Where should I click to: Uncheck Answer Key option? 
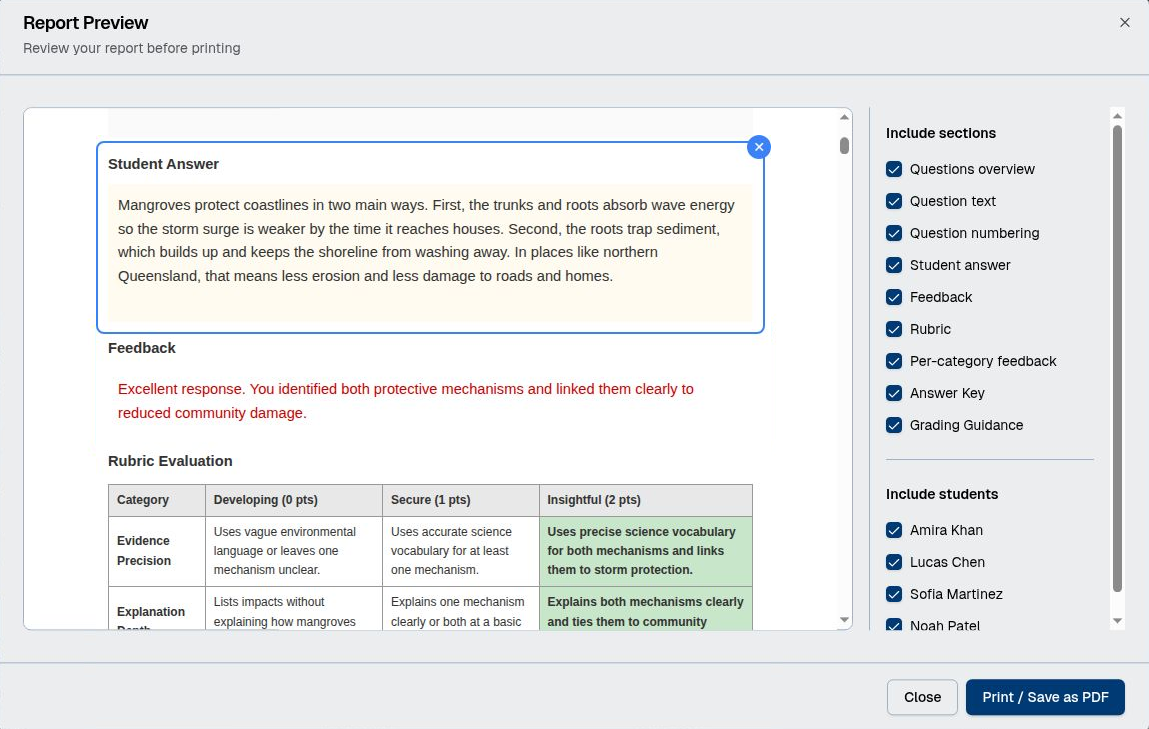894,393
